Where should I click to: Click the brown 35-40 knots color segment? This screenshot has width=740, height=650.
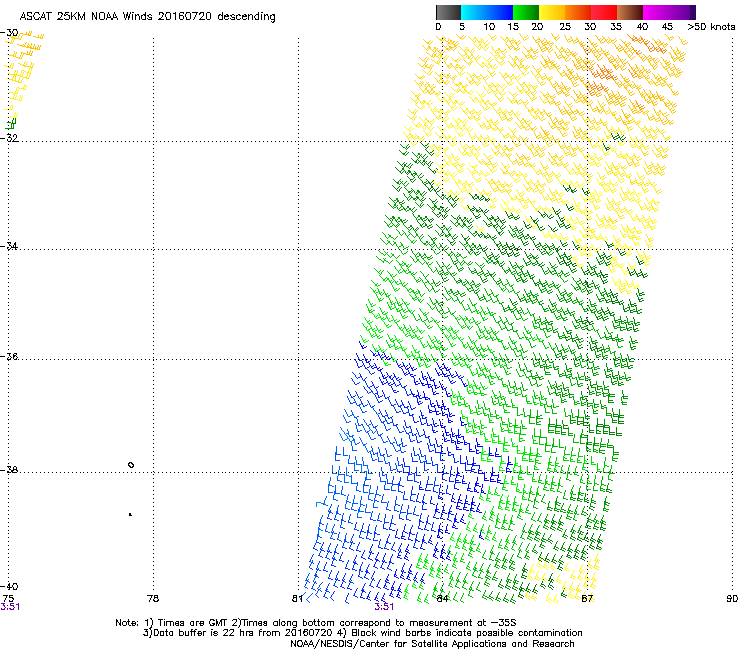coord(630,12)
